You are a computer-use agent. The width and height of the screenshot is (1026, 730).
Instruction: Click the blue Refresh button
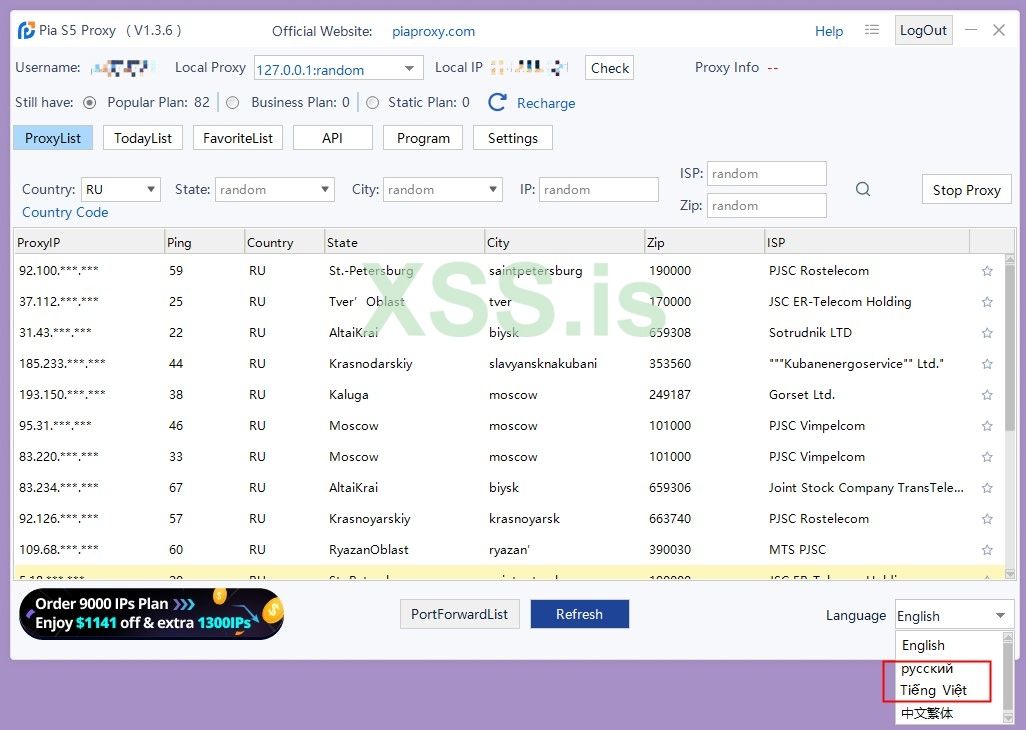579,614
